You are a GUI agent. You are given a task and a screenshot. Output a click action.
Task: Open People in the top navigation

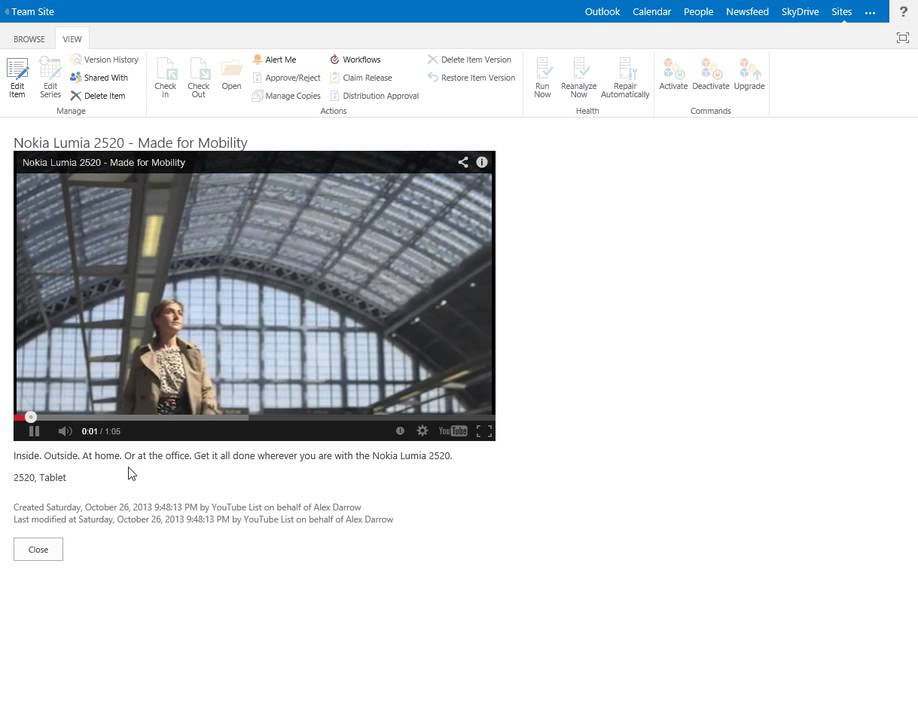click(698, 12)
